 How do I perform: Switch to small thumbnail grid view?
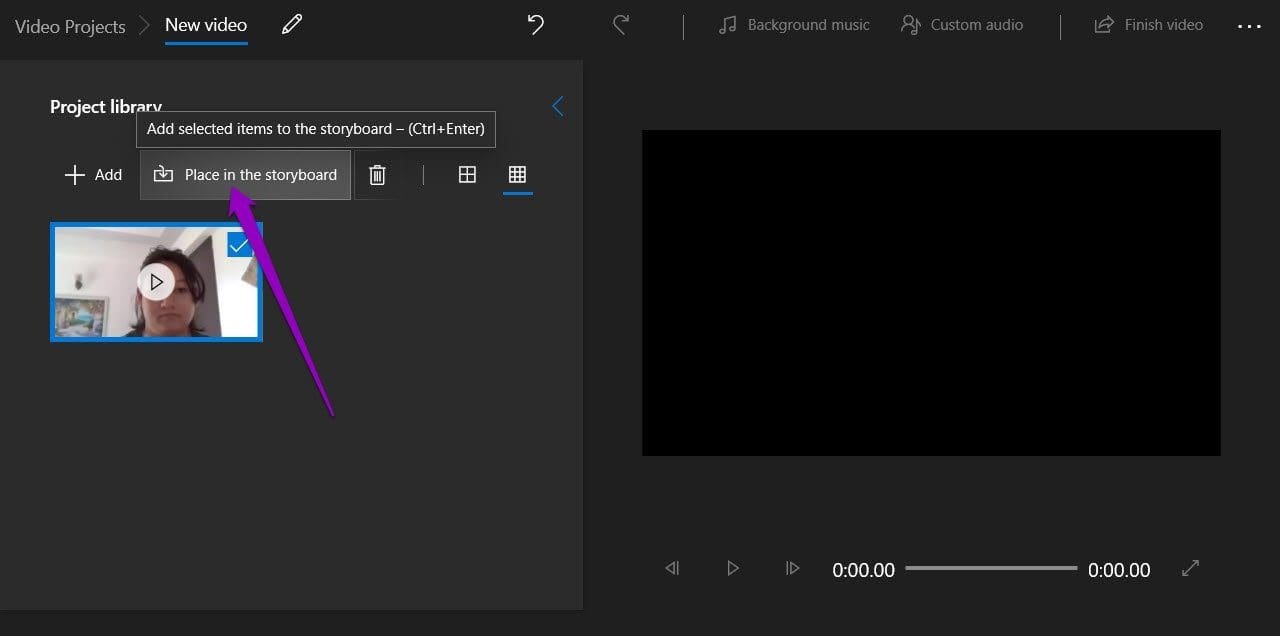click(x=517, y=175)
